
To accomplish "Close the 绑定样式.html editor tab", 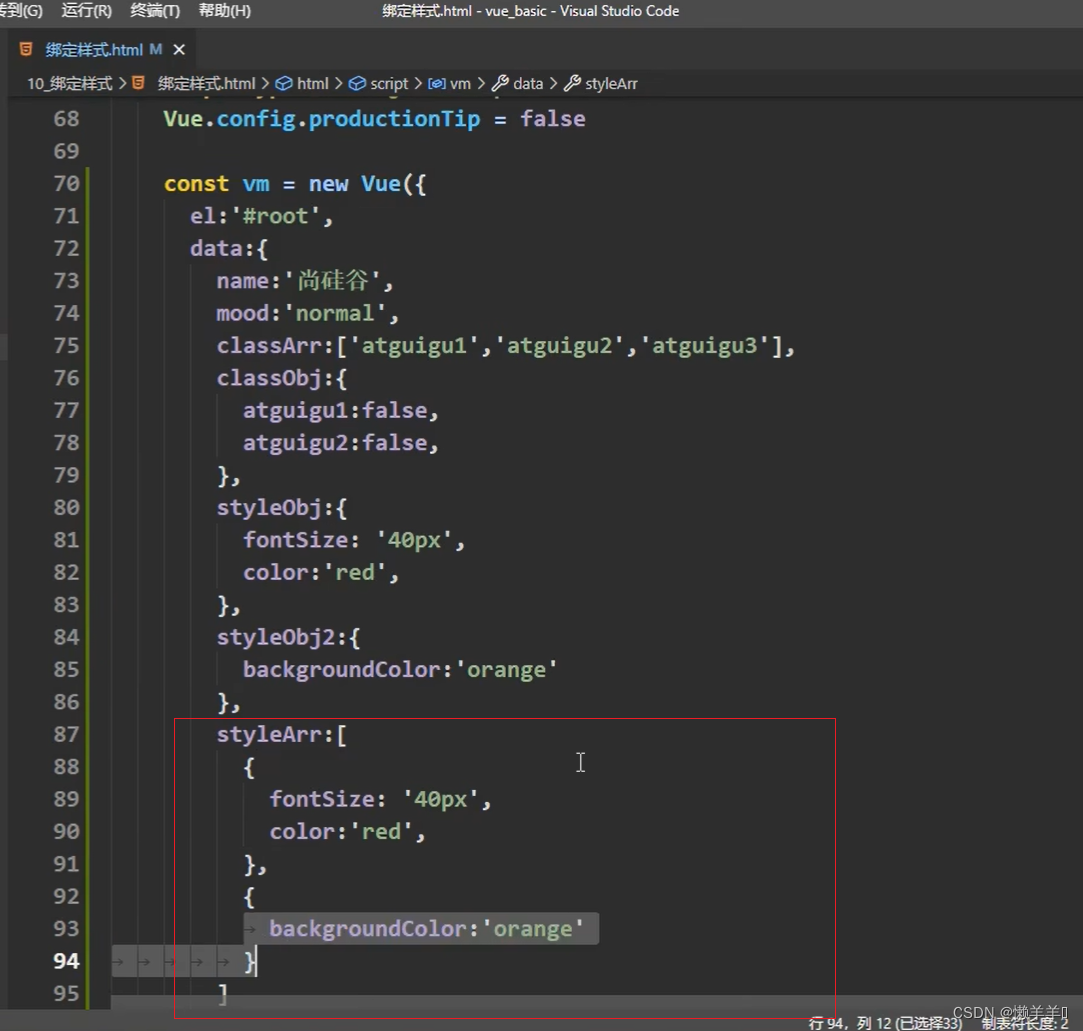I will tap(179, 49).
